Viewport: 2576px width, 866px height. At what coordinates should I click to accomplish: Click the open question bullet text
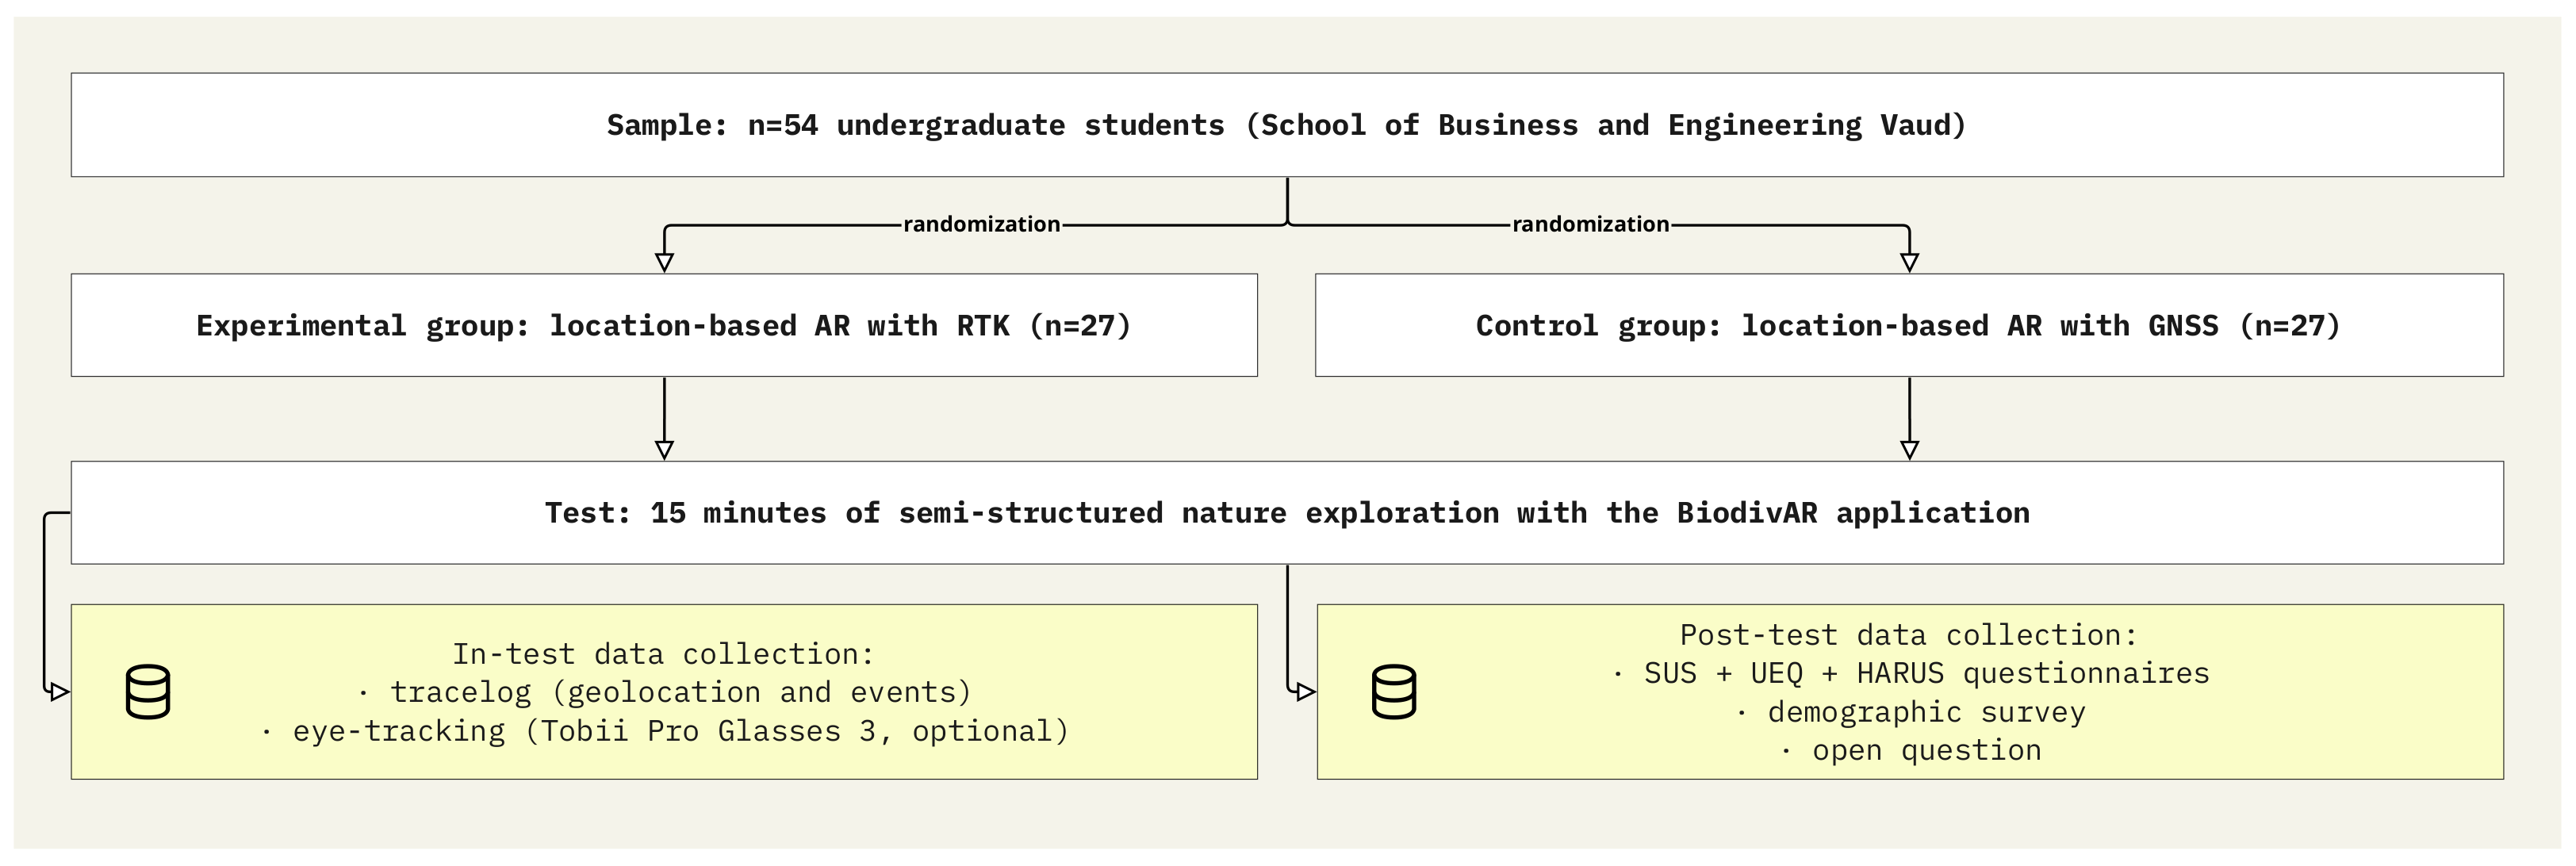[x=1911, y=750]
